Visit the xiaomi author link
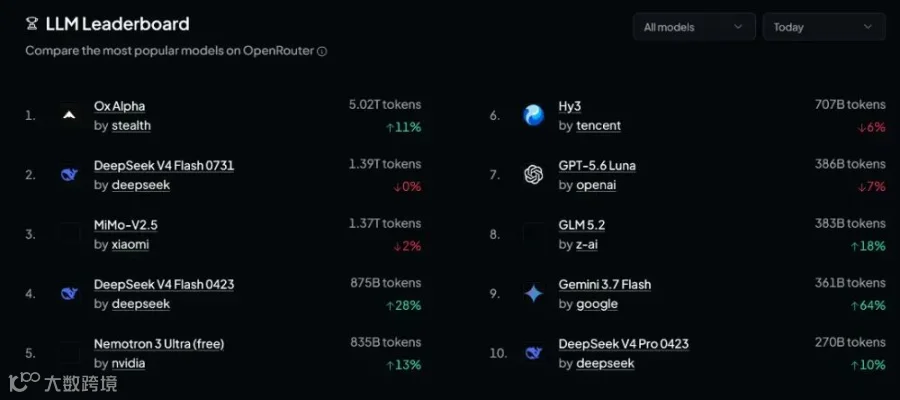This screenshot has height=400, width=900. [x=130, y=244]
